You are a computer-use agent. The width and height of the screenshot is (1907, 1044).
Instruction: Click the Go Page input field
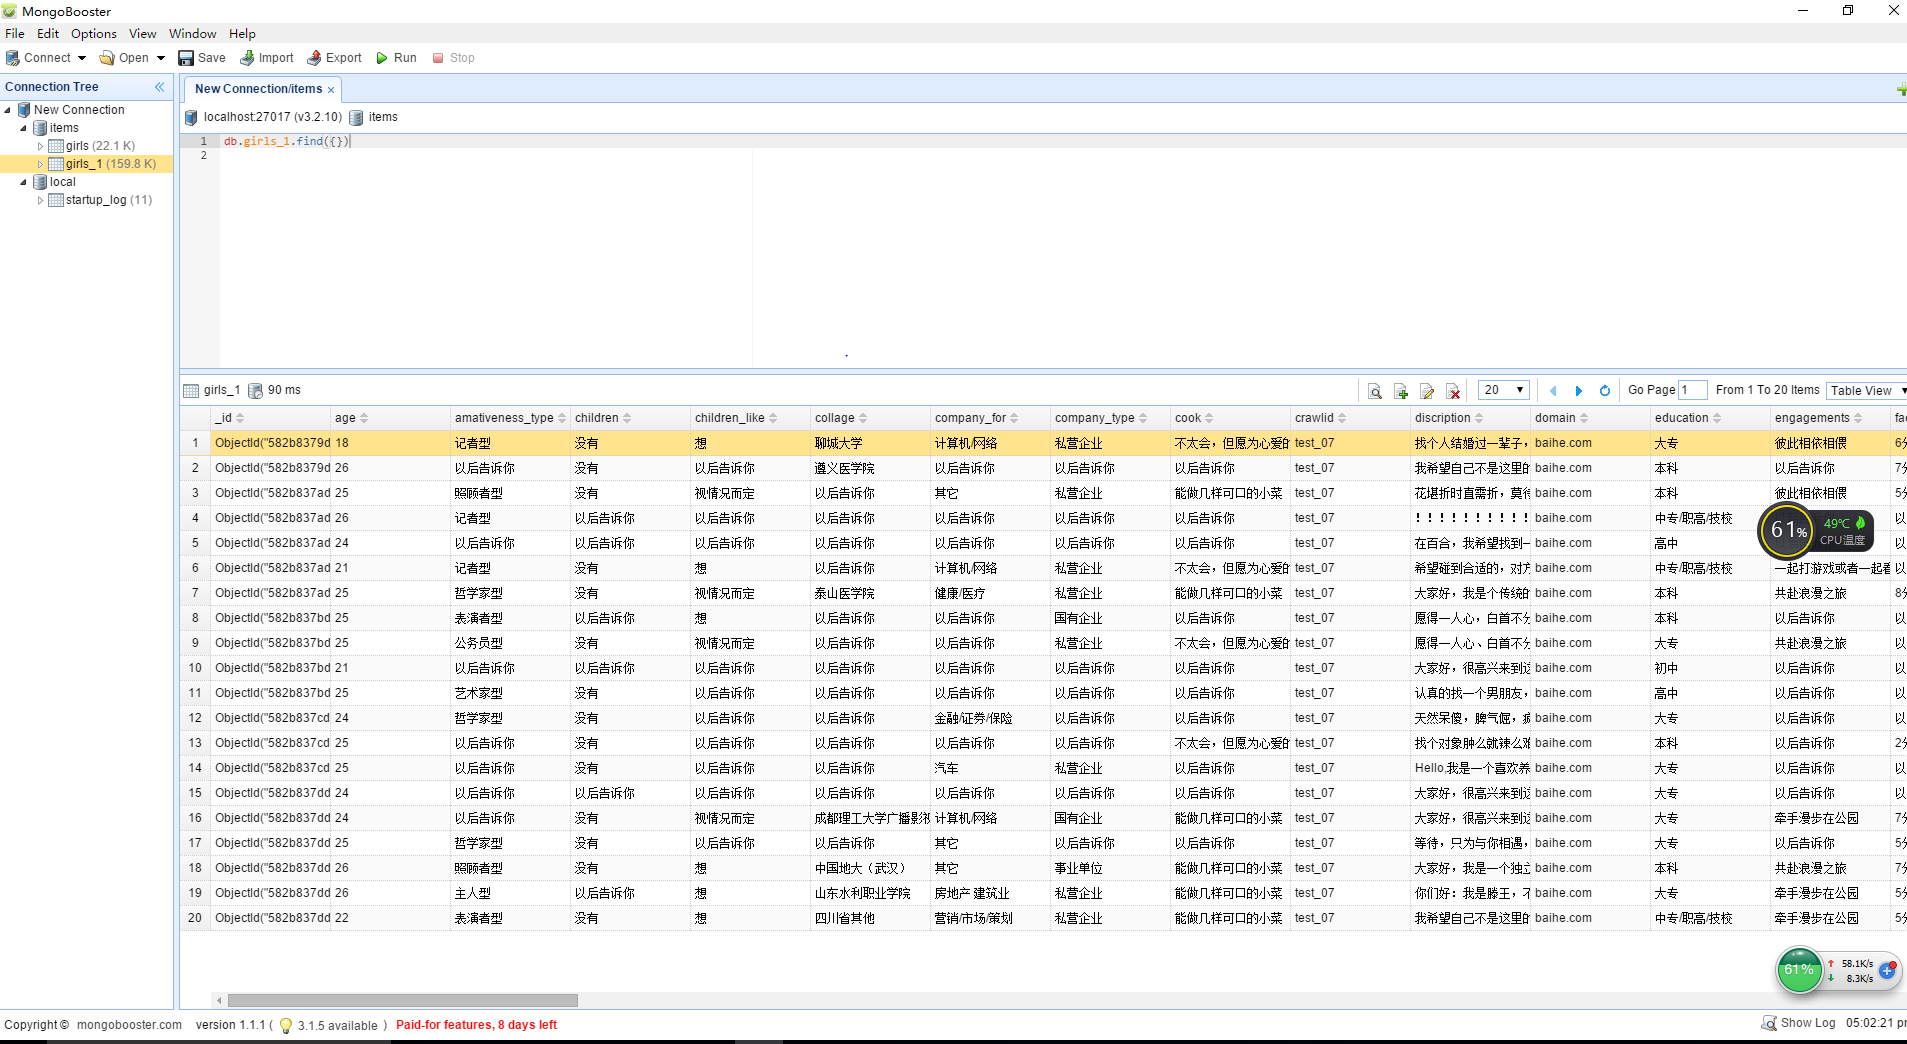(1692, 390)
